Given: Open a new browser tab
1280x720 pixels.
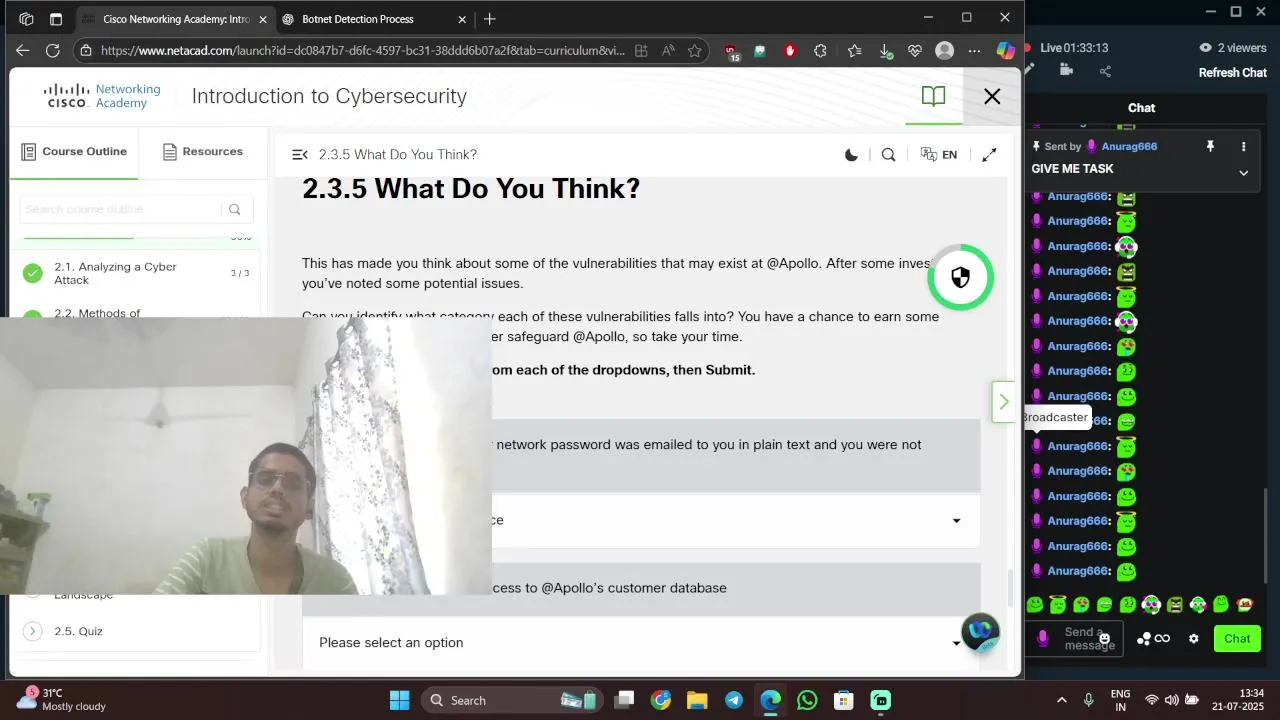Looking at the screenshot, I should tap(490, 19).
